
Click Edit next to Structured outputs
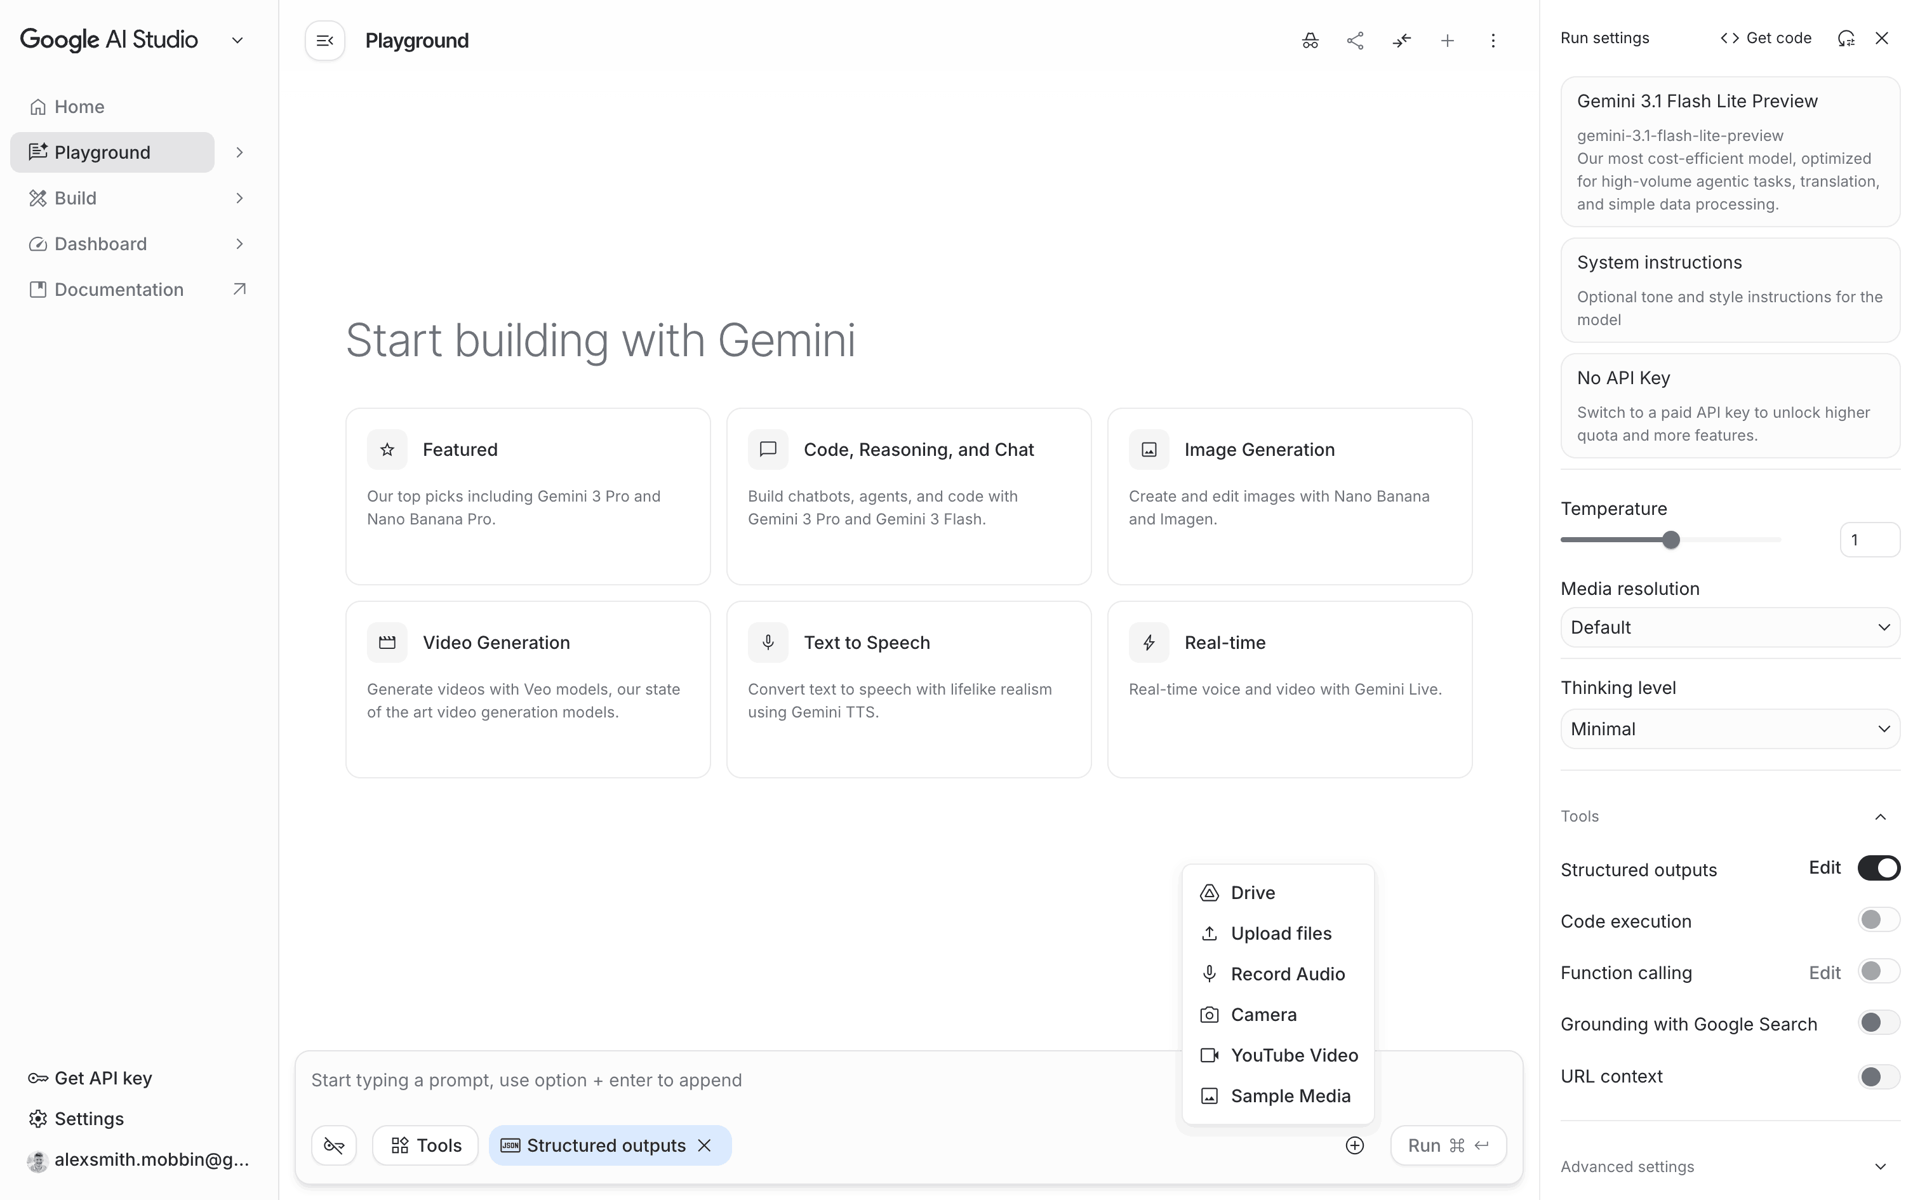(x=1824, y=868)
